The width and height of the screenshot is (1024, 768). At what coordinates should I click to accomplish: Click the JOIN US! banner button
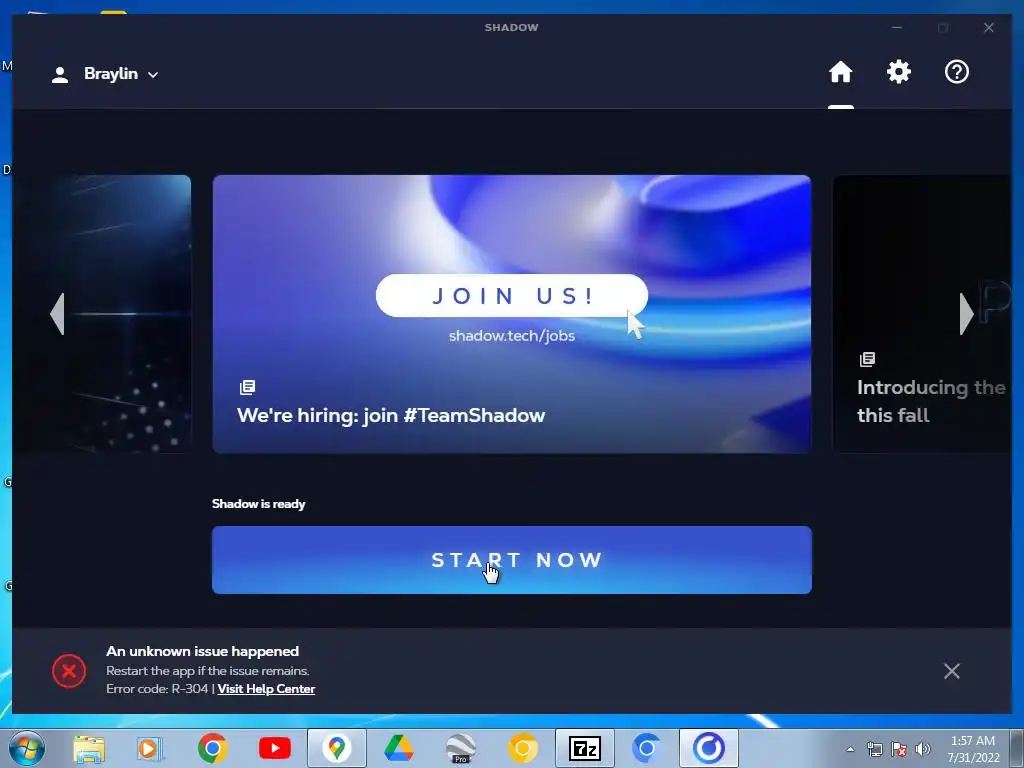tap(511, 296)
